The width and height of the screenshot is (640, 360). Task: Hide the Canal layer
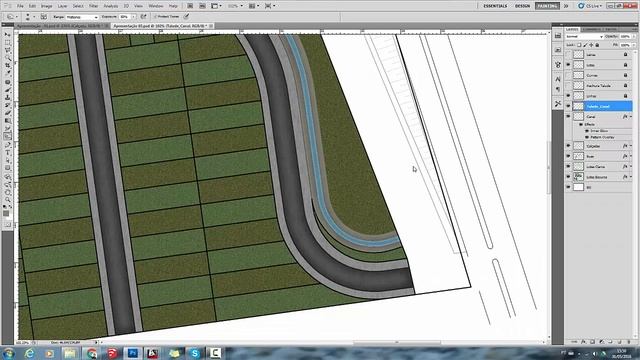(568, 116)
